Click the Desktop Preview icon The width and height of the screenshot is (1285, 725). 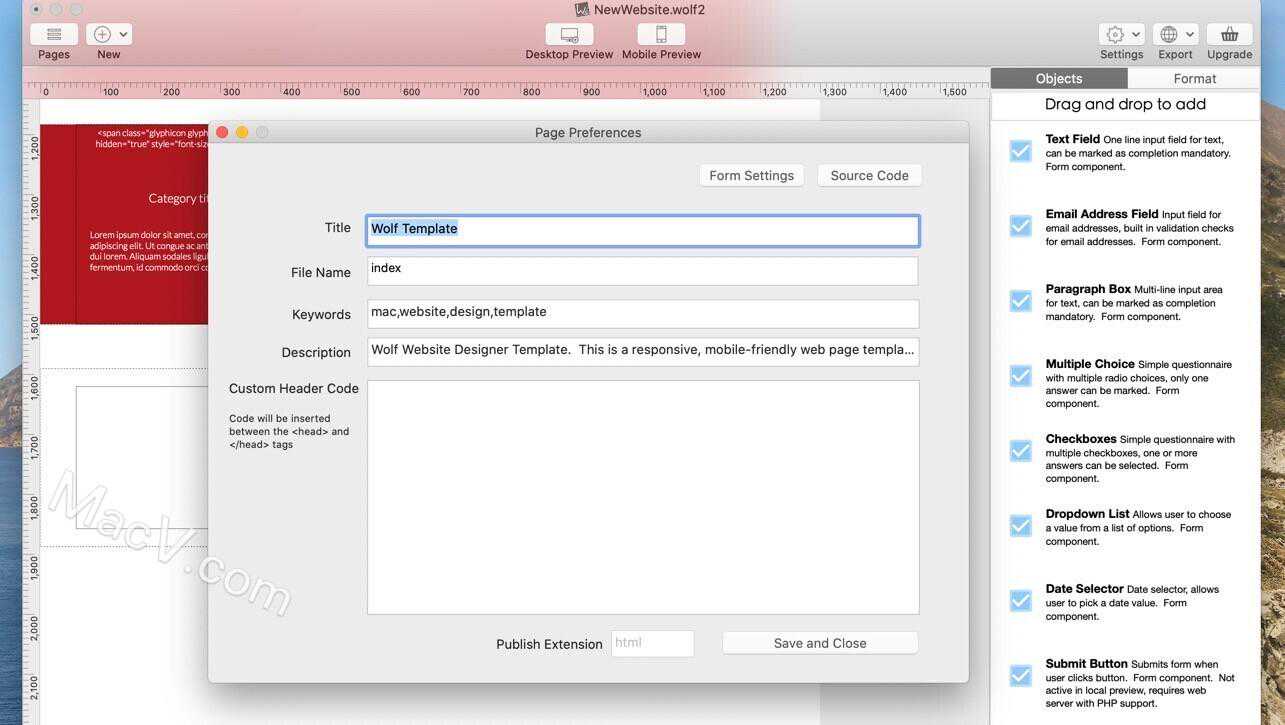[569, 34]
